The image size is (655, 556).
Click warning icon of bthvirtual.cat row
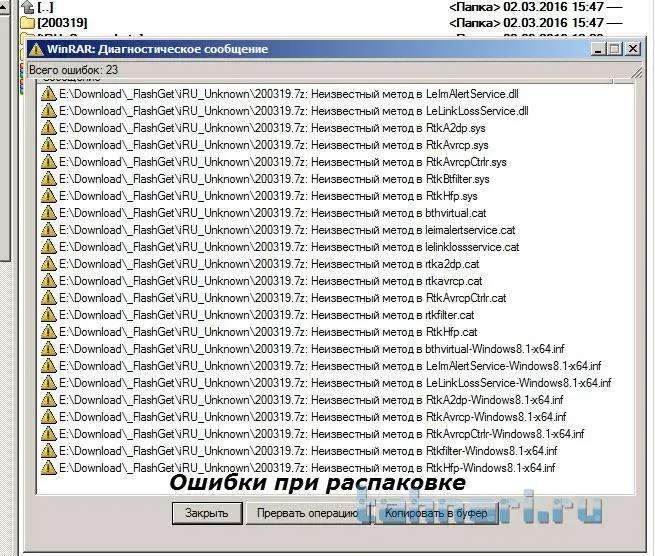48,213
